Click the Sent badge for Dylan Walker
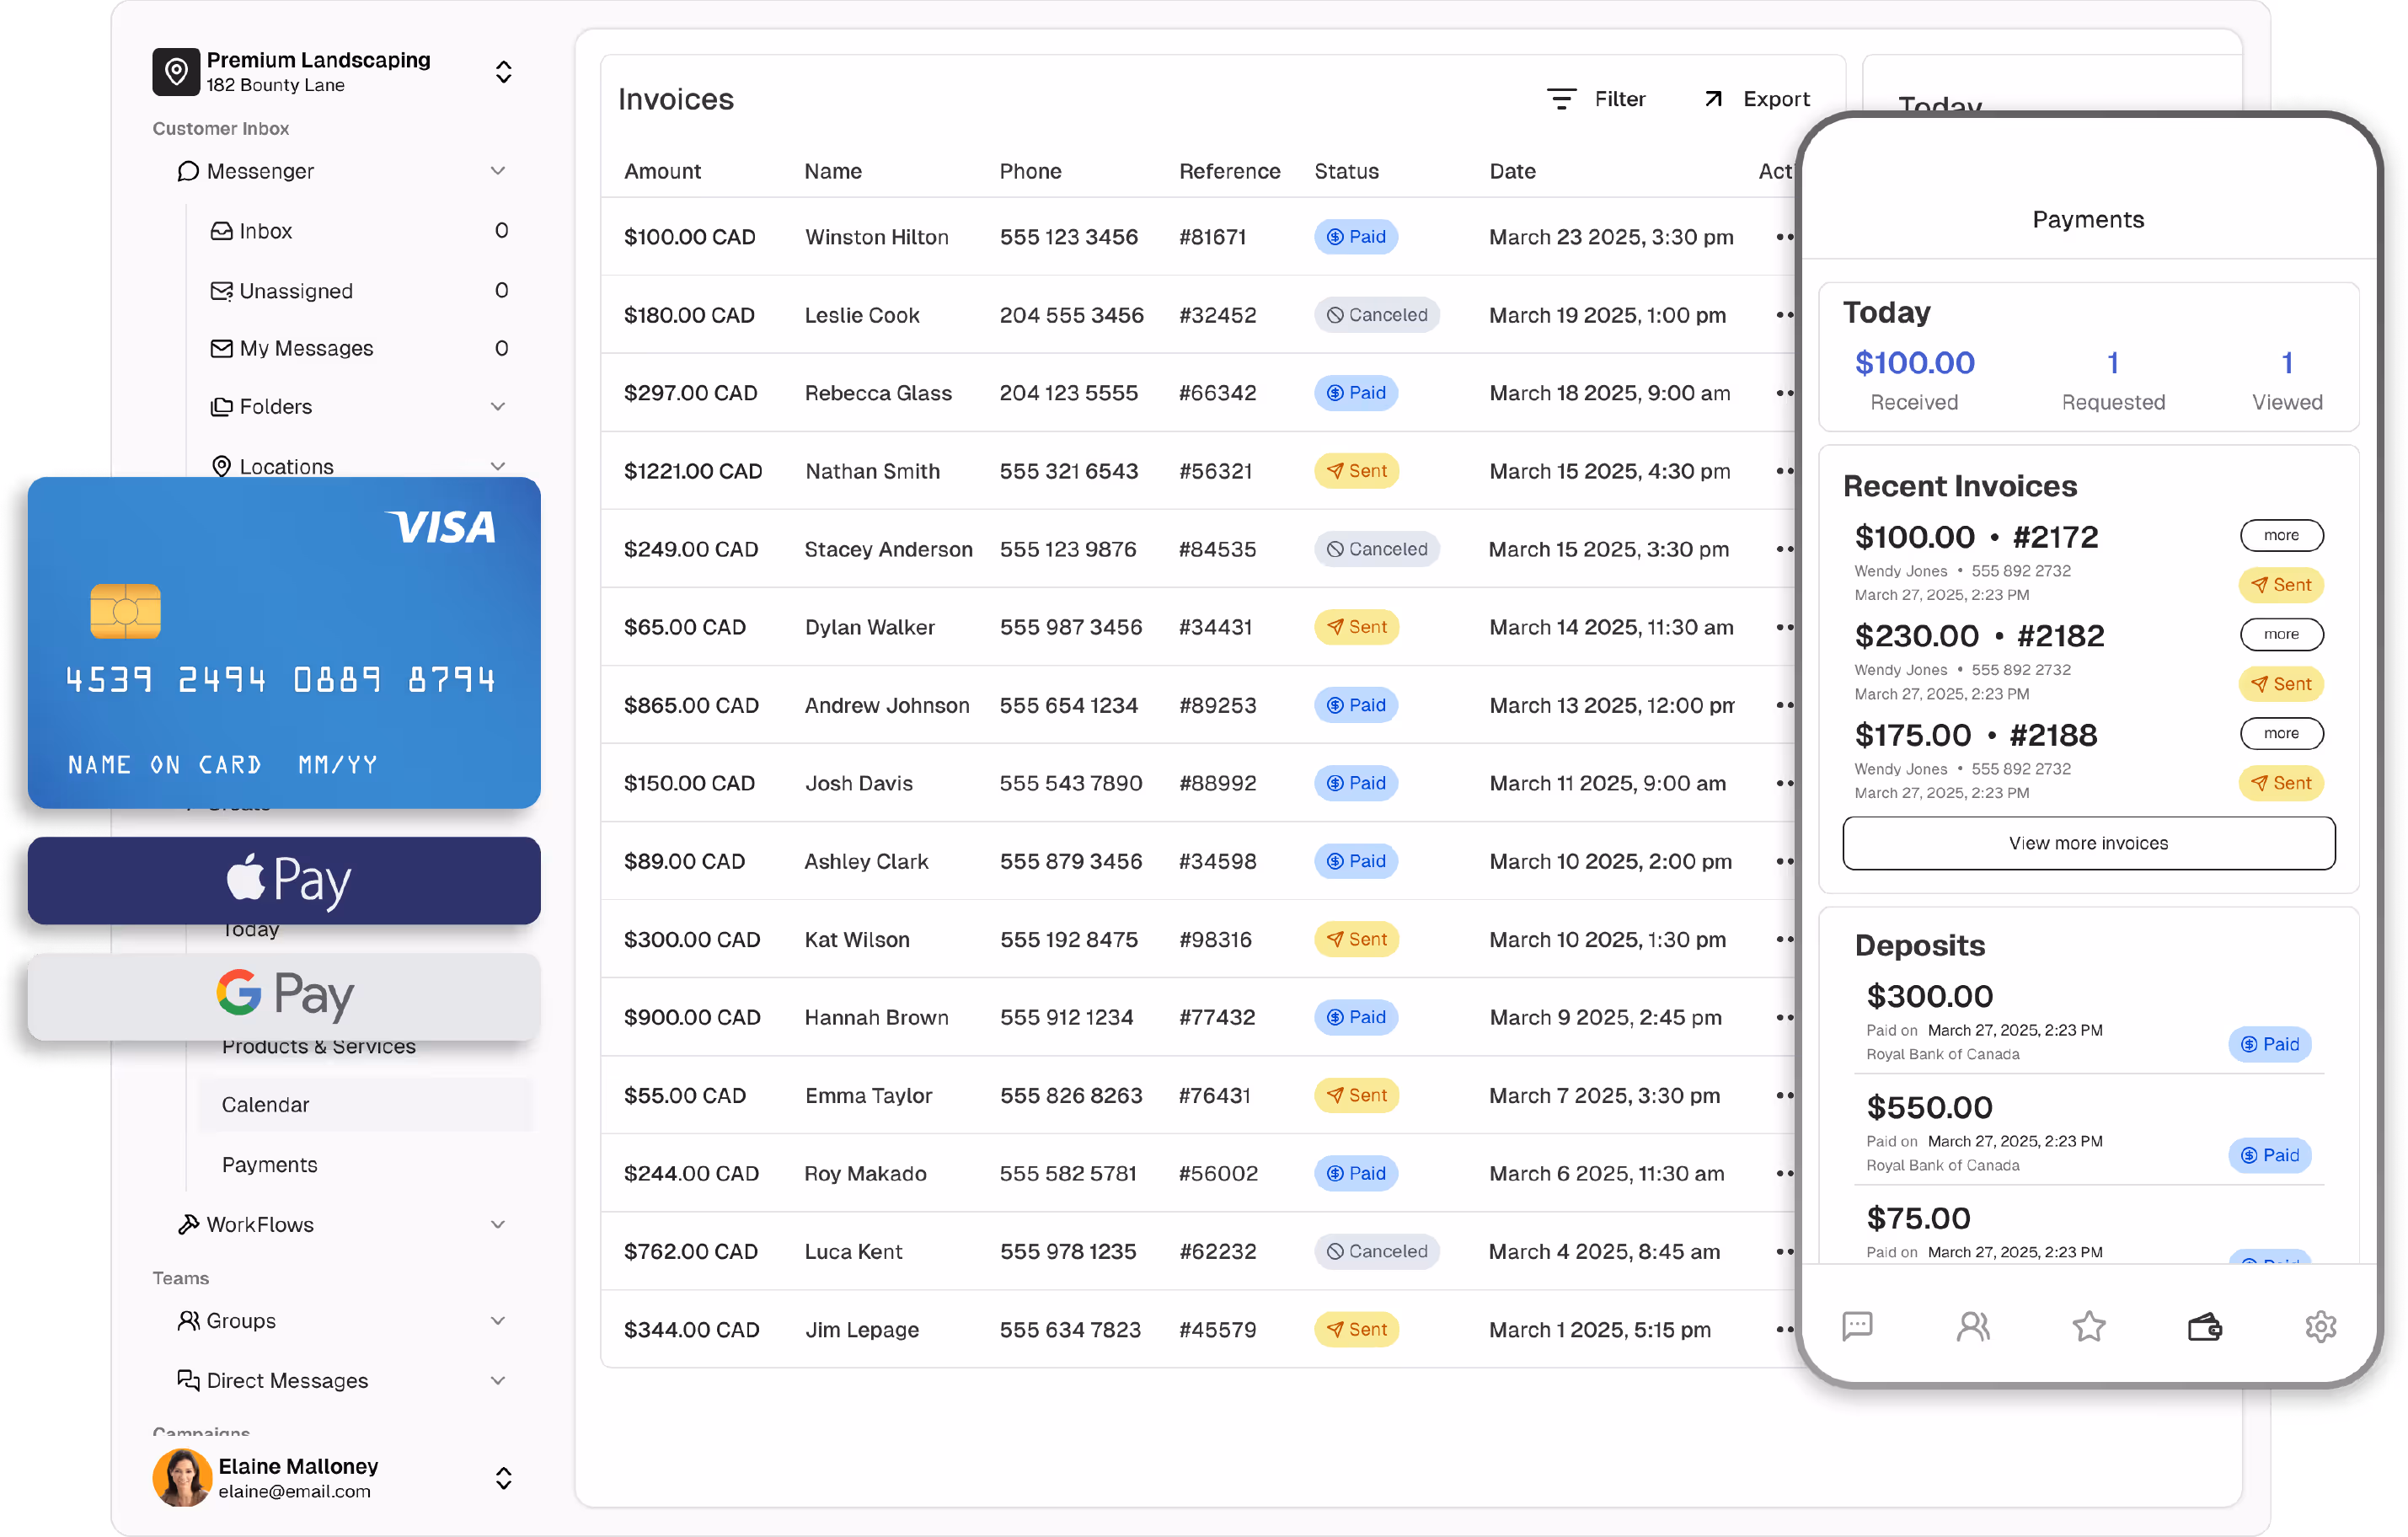Viewport: 2408px width, 1537px height. [x=1356, y=627]
